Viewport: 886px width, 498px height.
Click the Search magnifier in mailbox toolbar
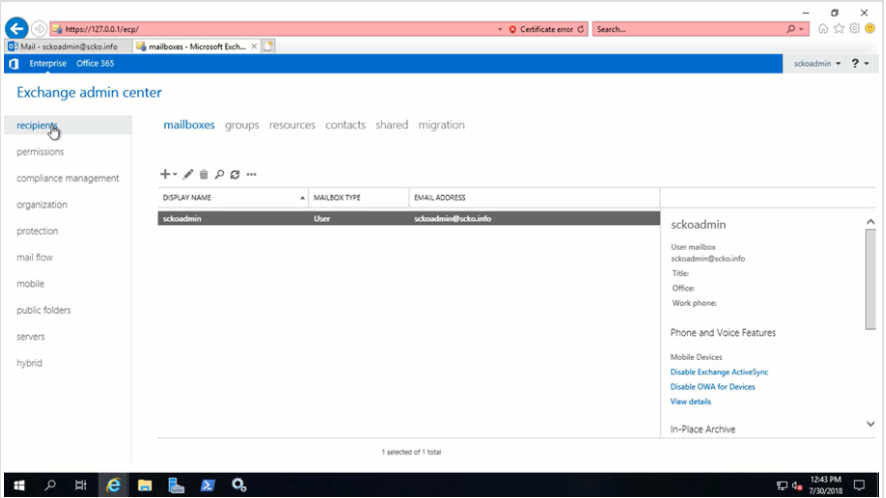(219, 174)
